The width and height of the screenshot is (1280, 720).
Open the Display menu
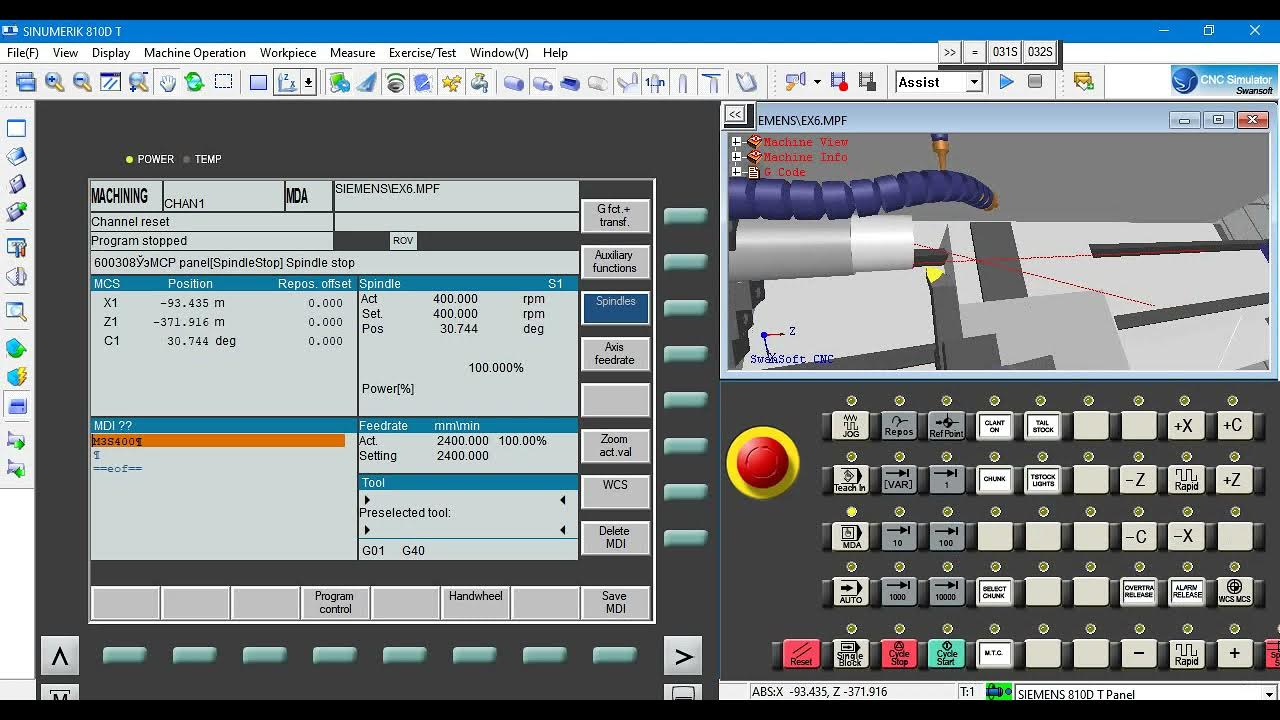pyautogui.click(x=111, y=53)
